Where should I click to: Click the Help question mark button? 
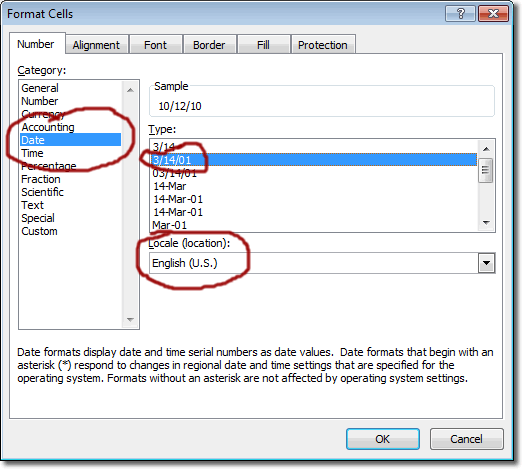coord(460,14)
